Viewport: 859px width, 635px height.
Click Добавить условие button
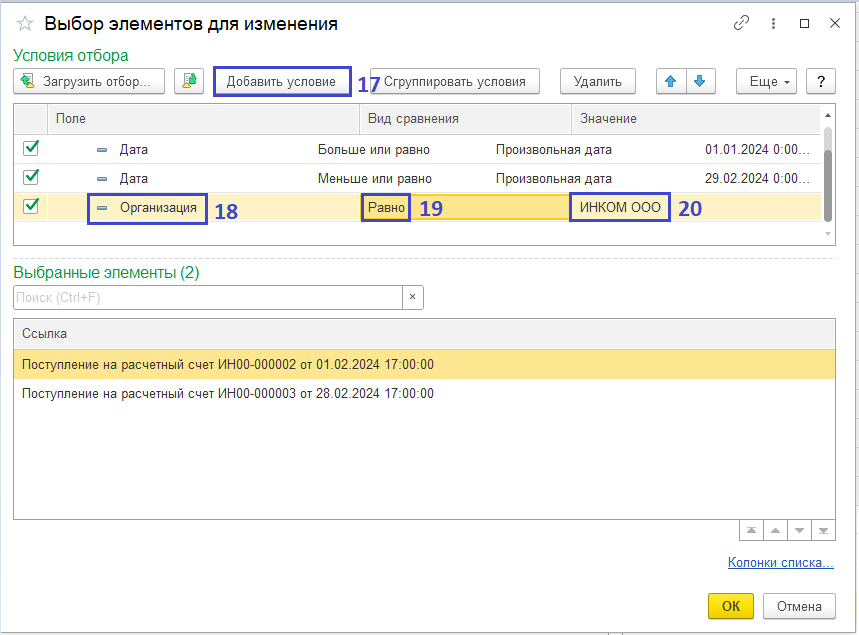282,81
